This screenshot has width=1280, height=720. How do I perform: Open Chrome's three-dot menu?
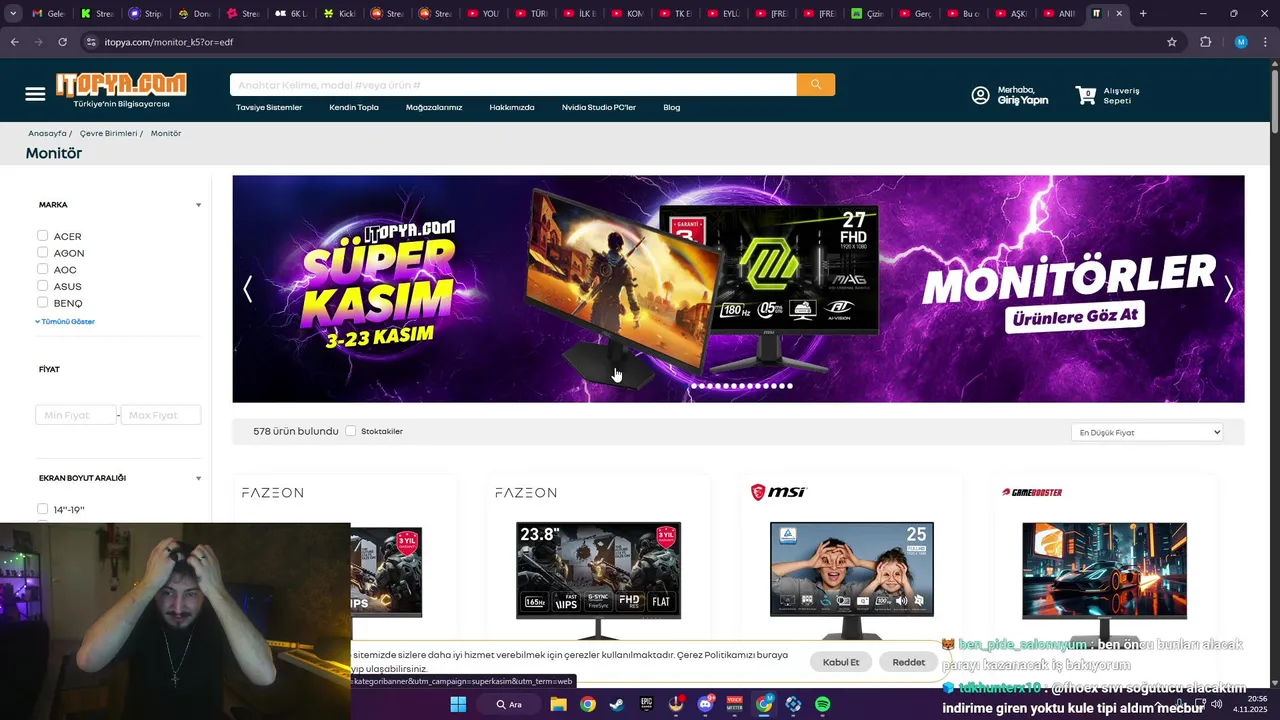[x=1266, y=42]
